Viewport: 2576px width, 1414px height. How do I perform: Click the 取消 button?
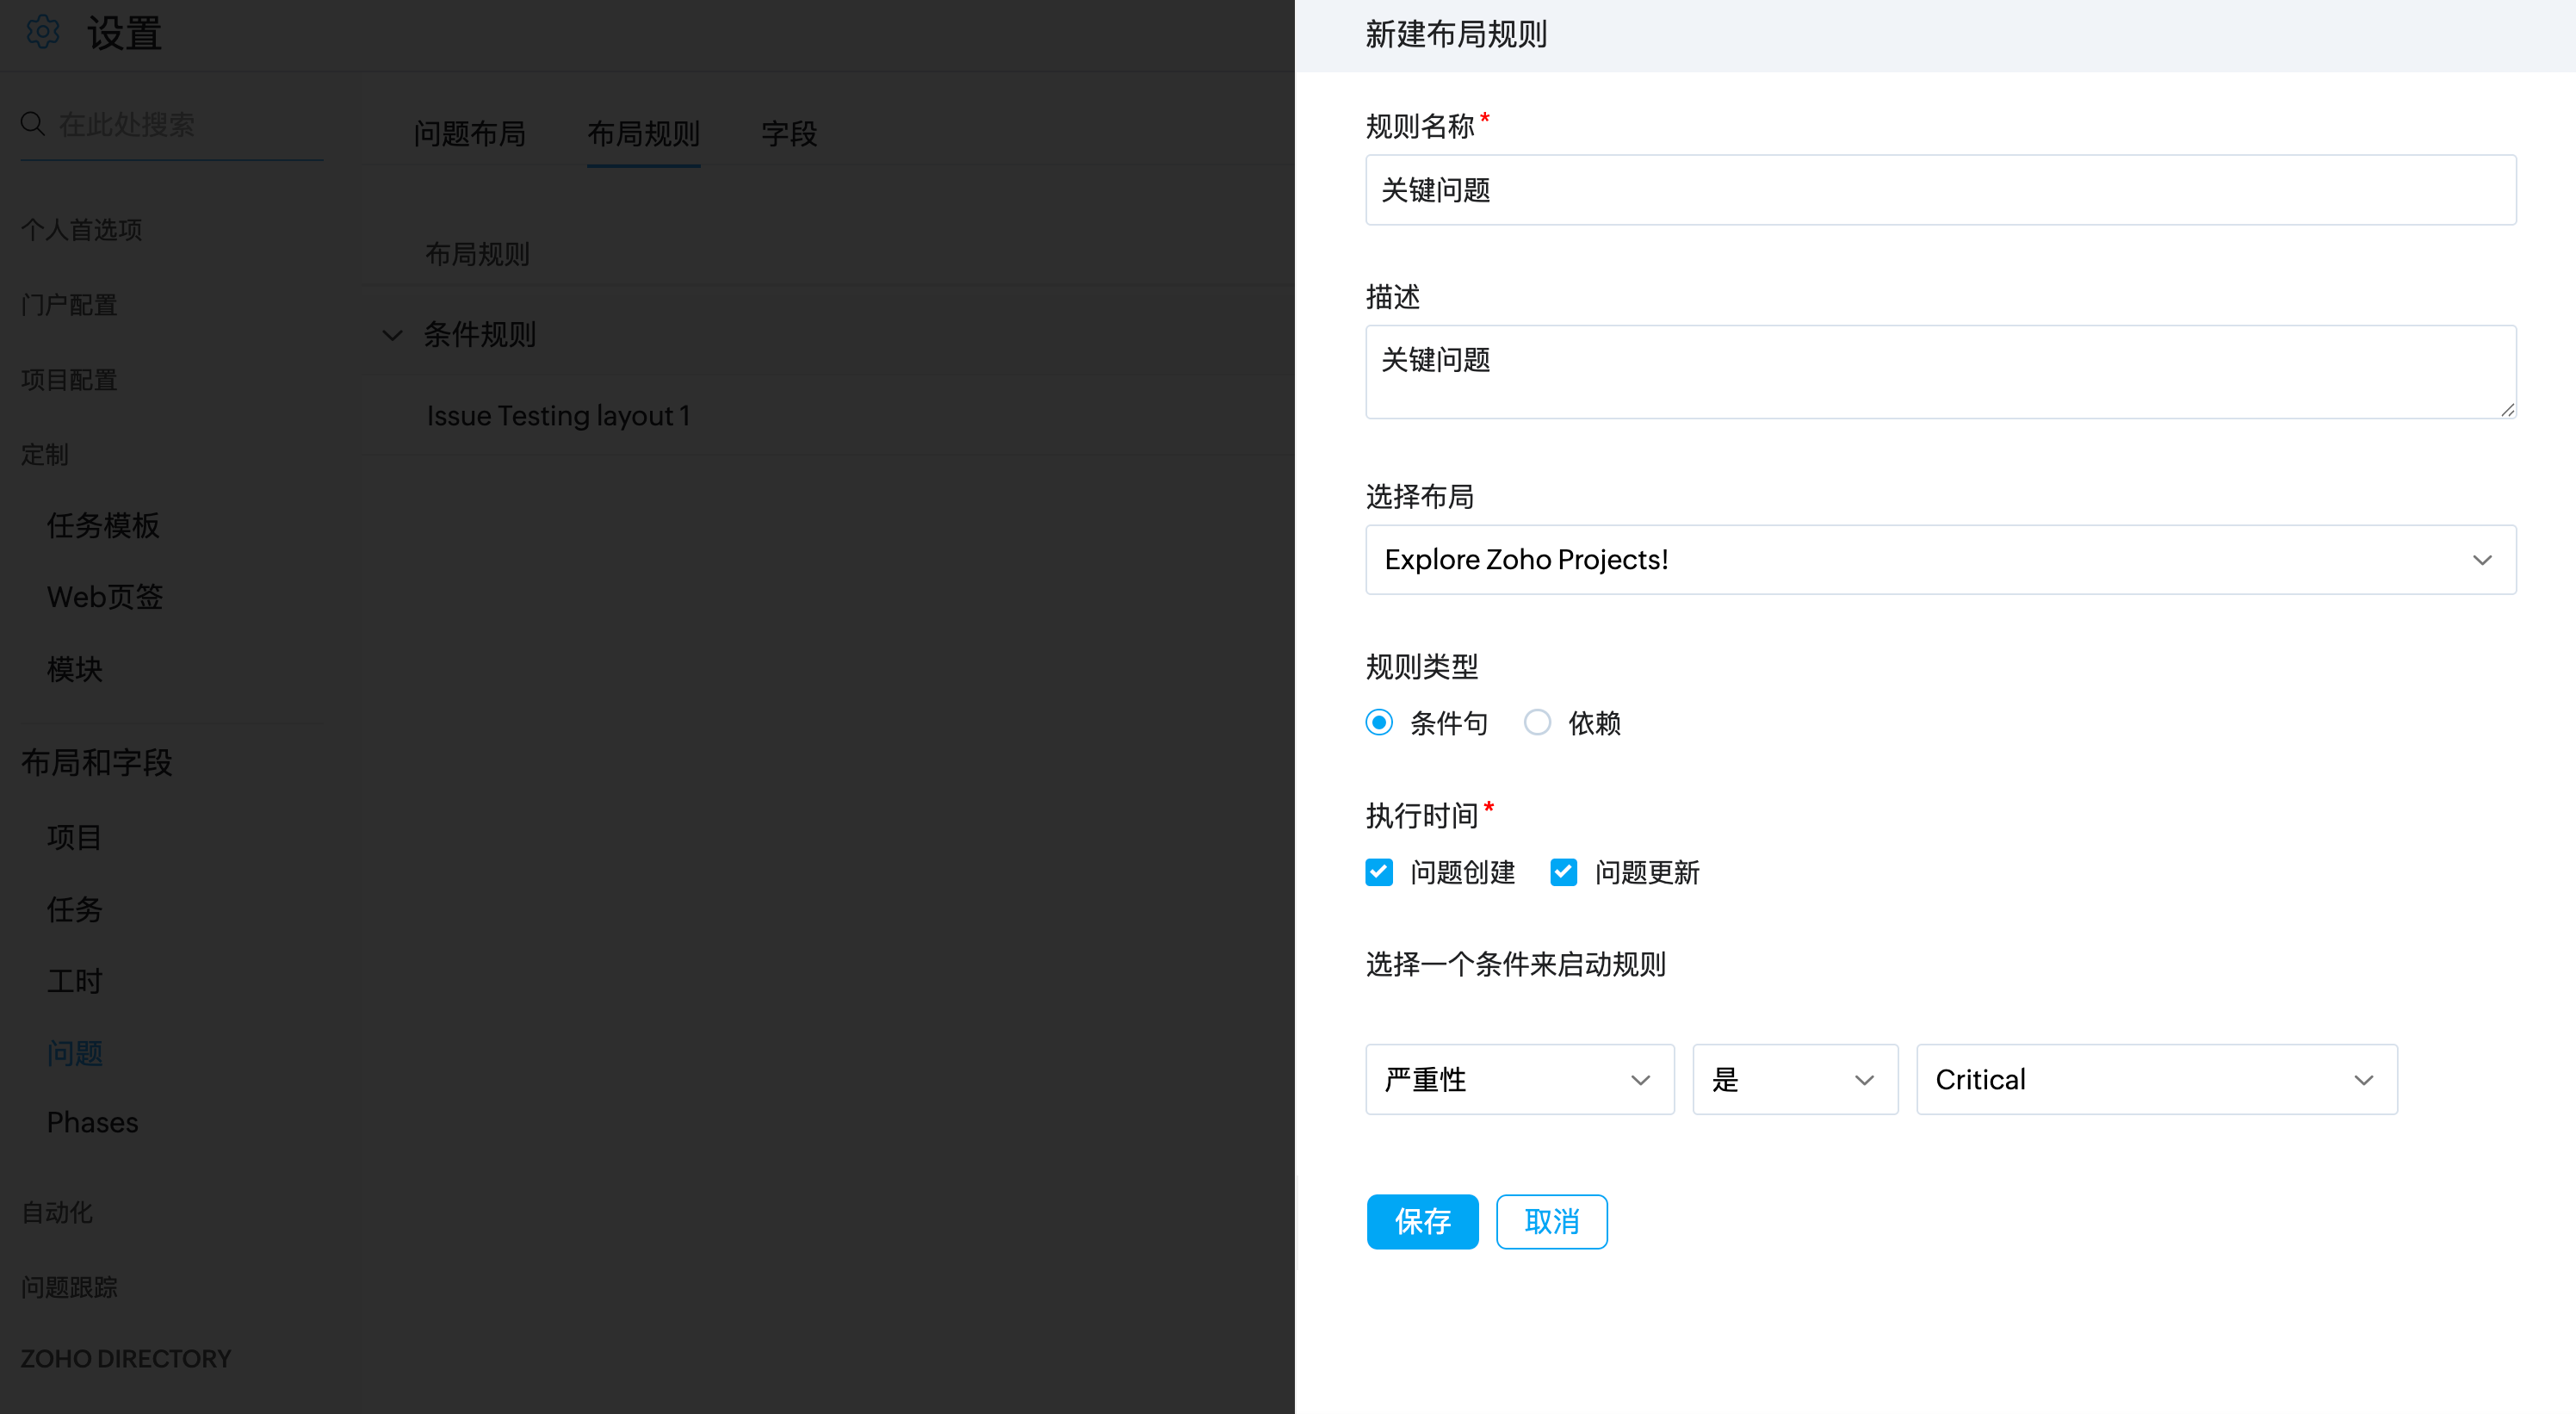1551,1221
